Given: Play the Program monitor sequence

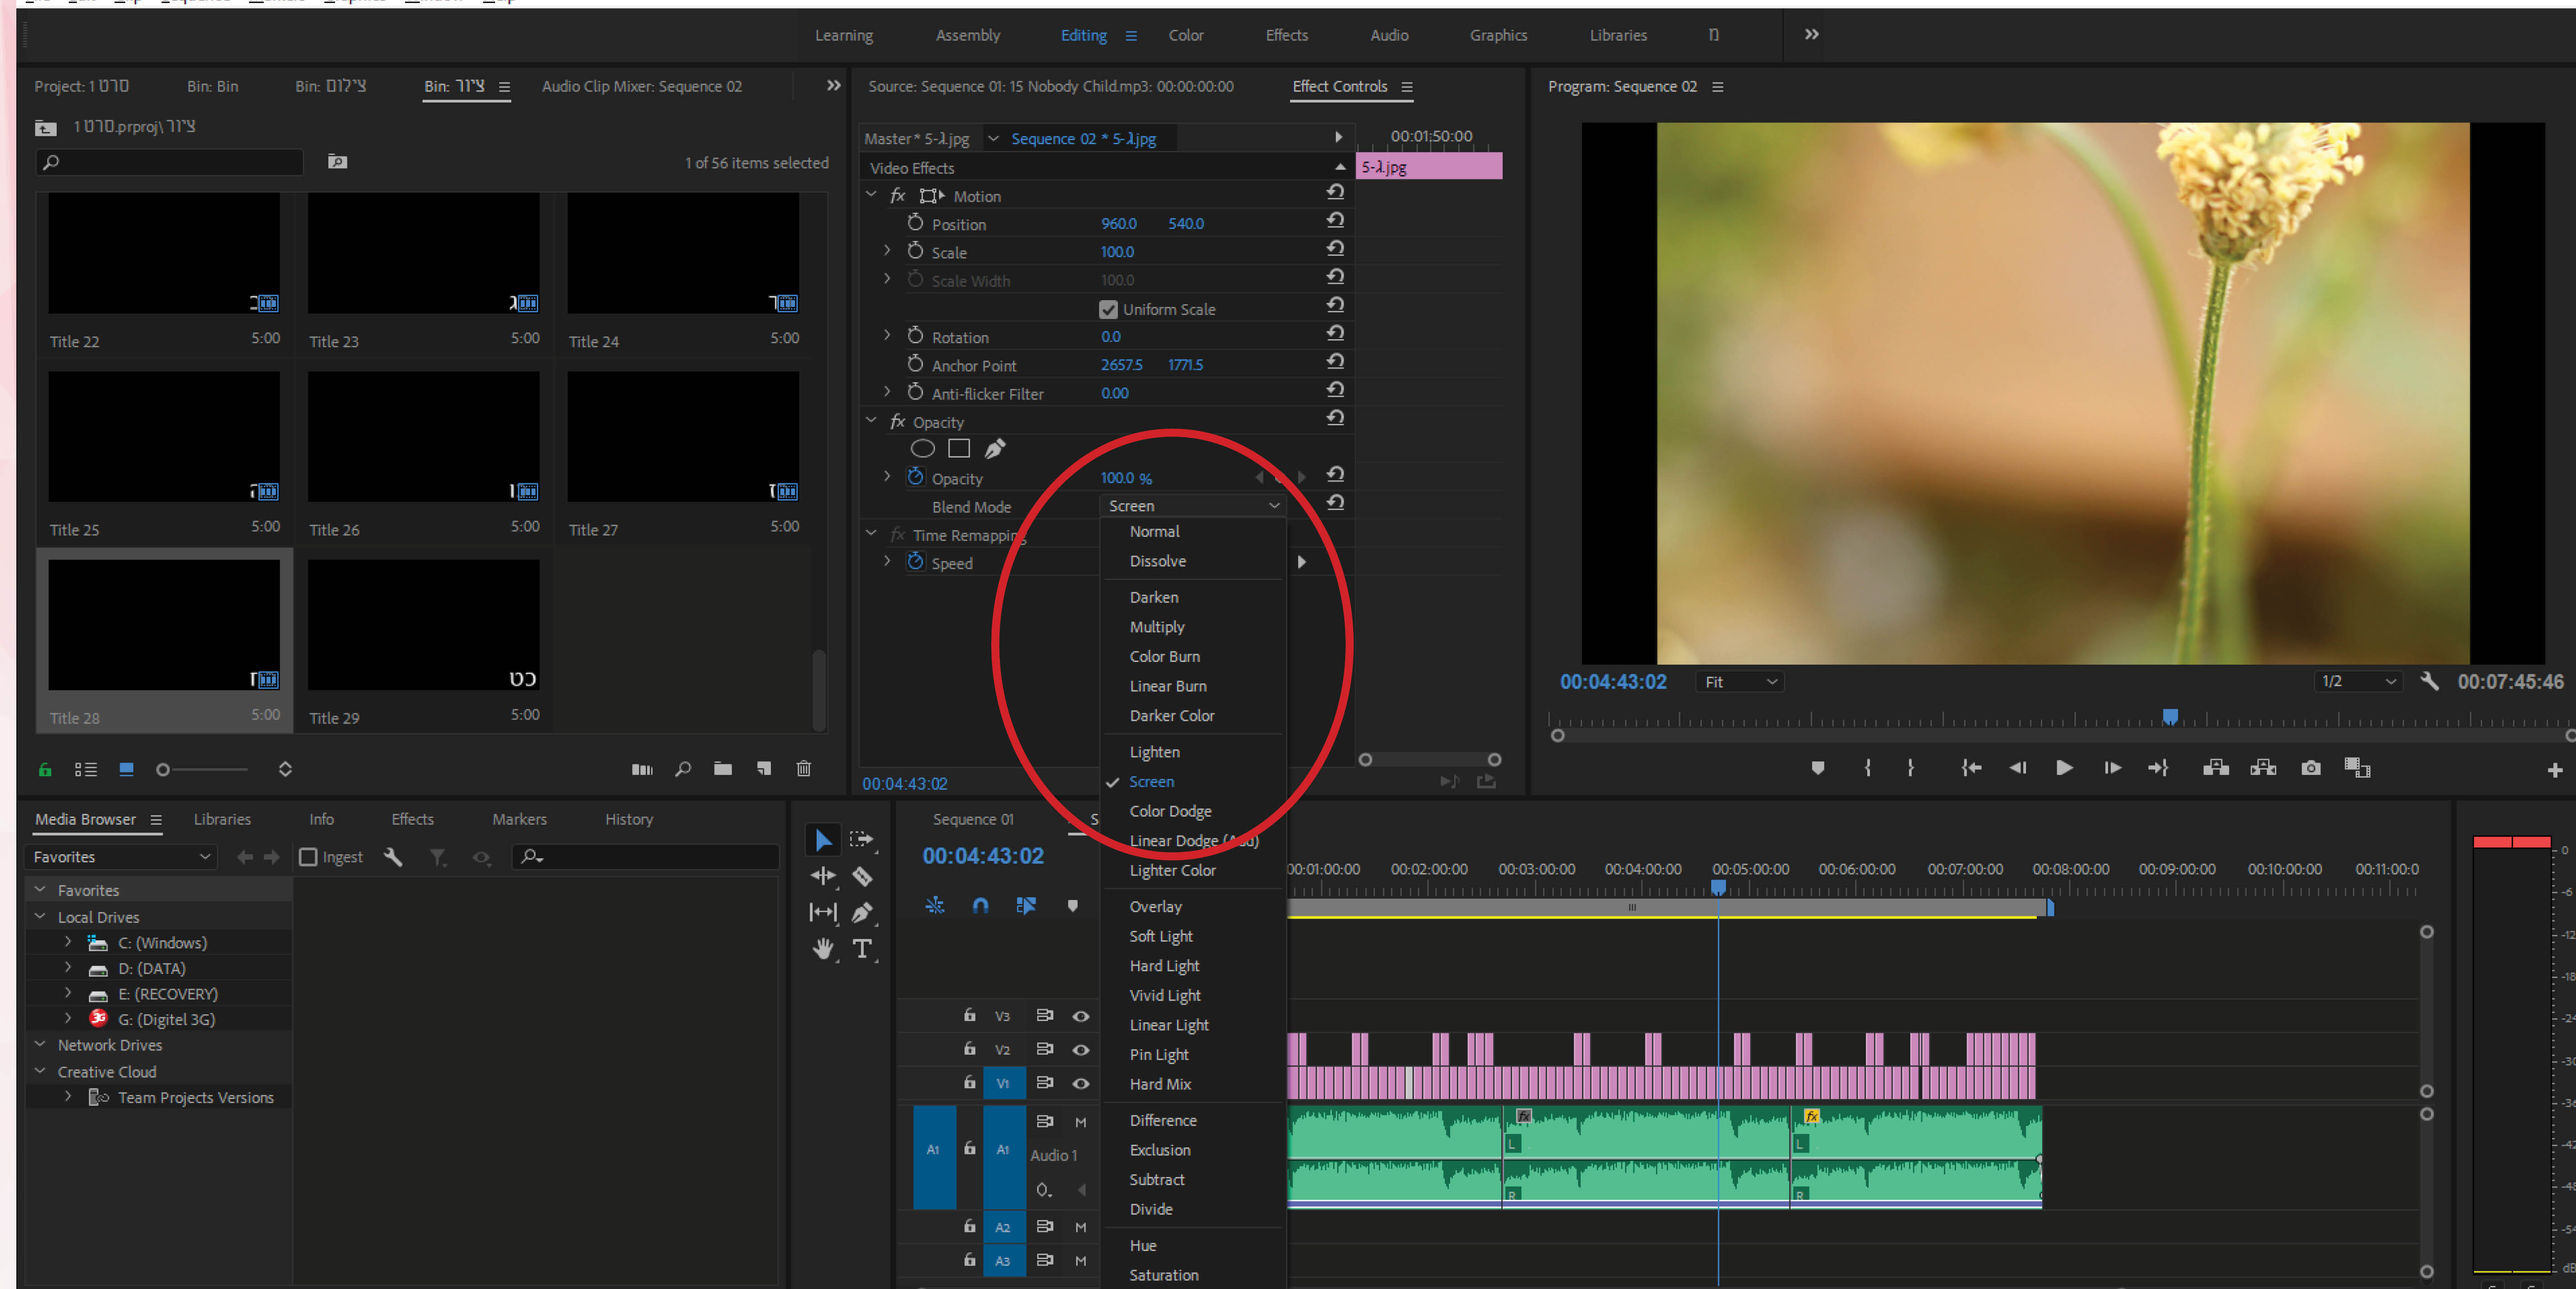Looking at the screenshot, I should [2063, 768].
